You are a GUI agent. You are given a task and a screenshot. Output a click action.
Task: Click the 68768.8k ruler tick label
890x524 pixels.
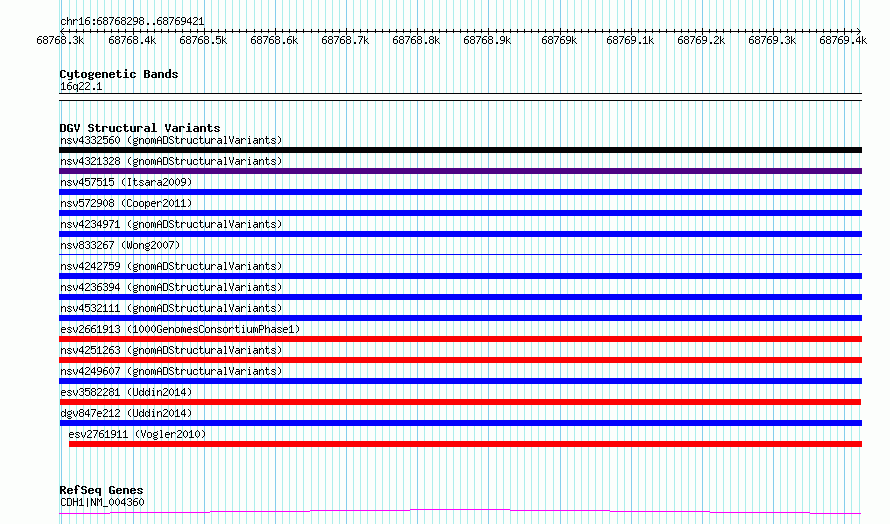[416, 40]
